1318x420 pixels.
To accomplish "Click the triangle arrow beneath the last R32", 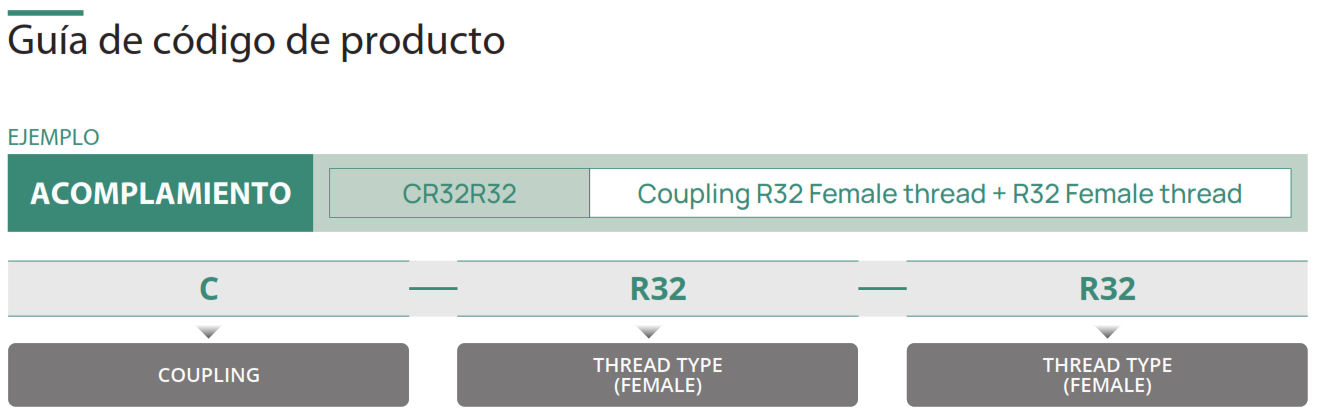I will (1106, 331).
